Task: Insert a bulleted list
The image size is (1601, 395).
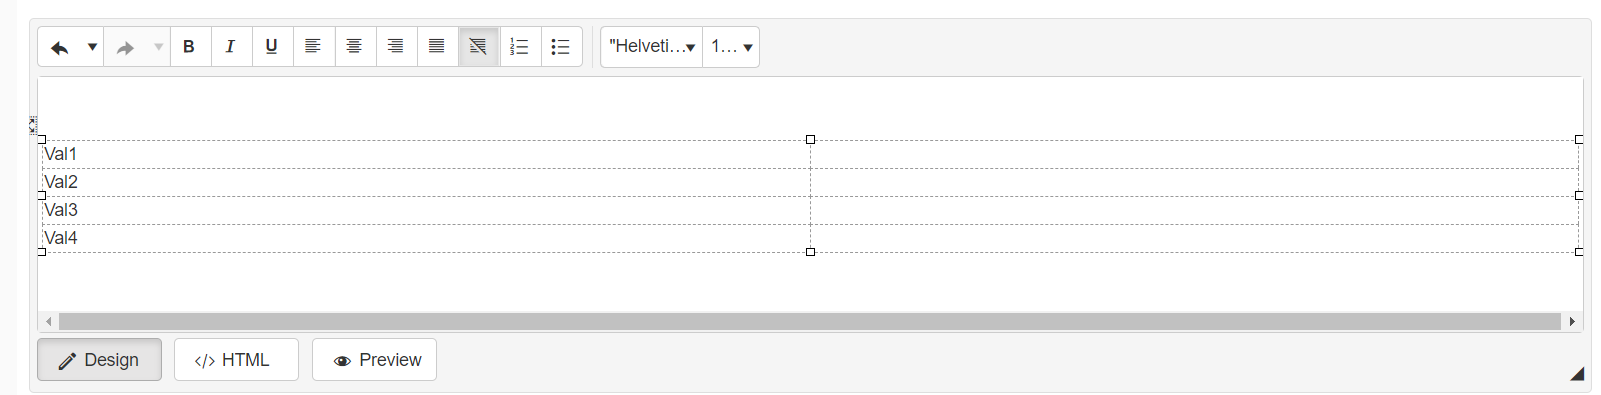Action: (560, 47)
